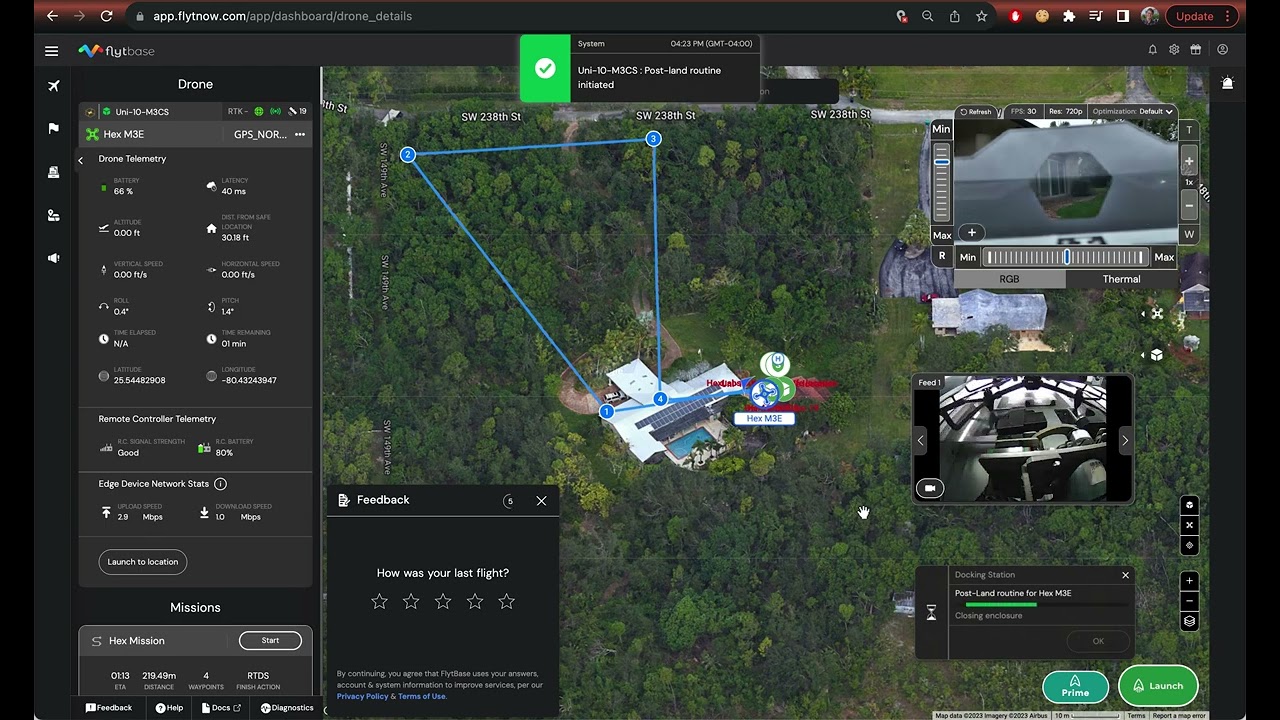Open the megaphone alerts sidebar icon

(54, 258)
